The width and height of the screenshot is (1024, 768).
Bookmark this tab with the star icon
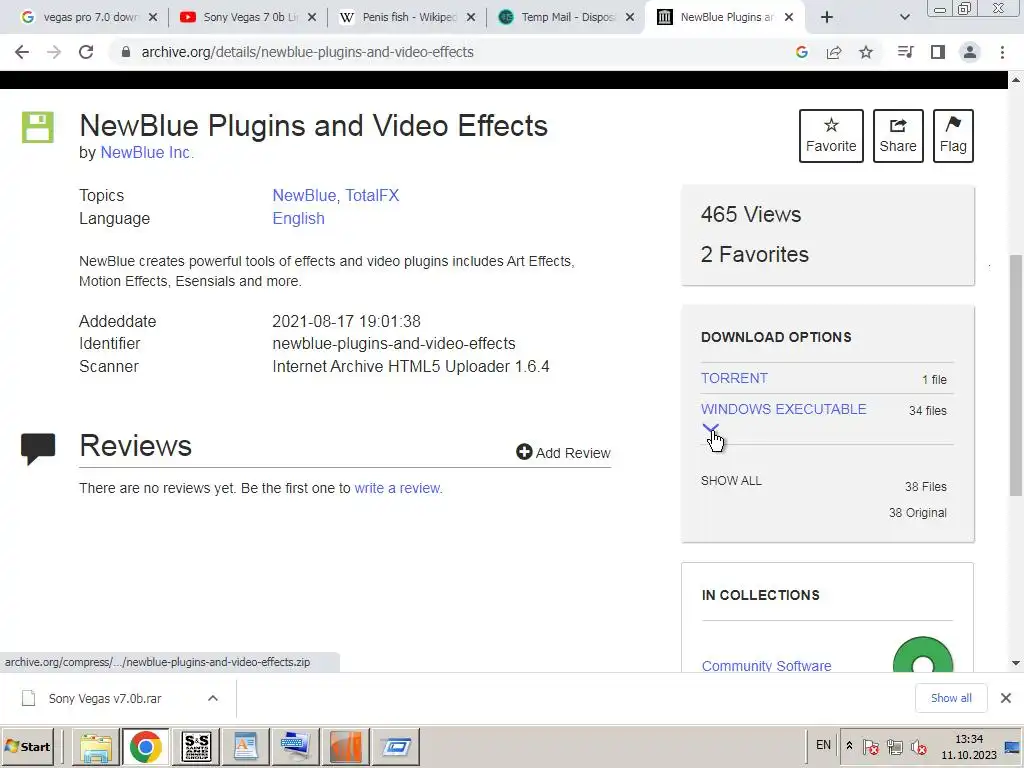click(x=866, y=52)
